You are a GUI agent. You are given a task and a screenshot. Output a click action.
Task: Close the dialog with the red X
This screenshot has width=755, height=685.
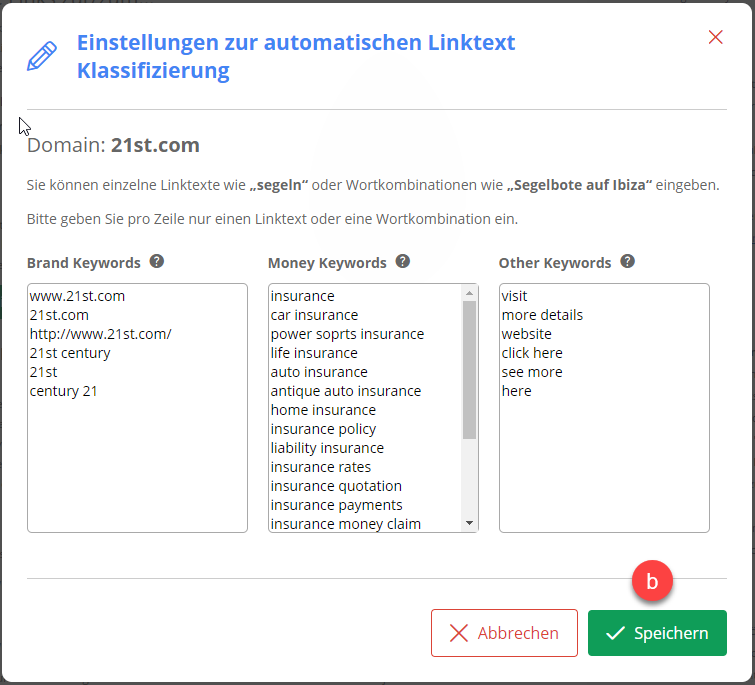click(716, 37)
